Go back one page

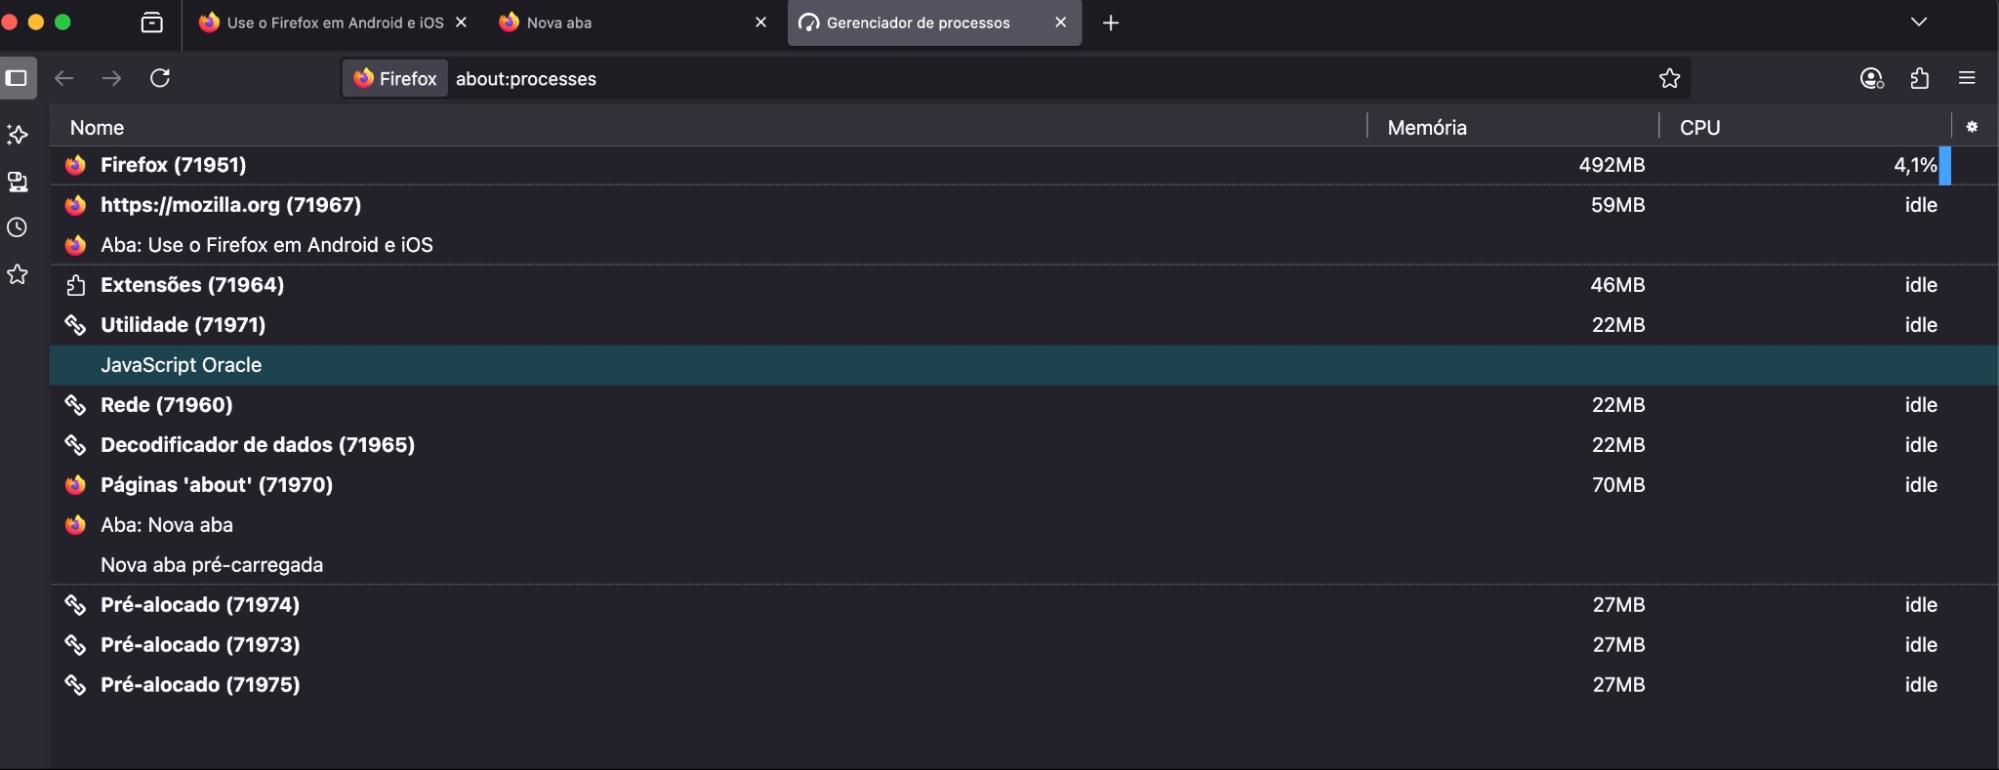[x=64, y=78]
